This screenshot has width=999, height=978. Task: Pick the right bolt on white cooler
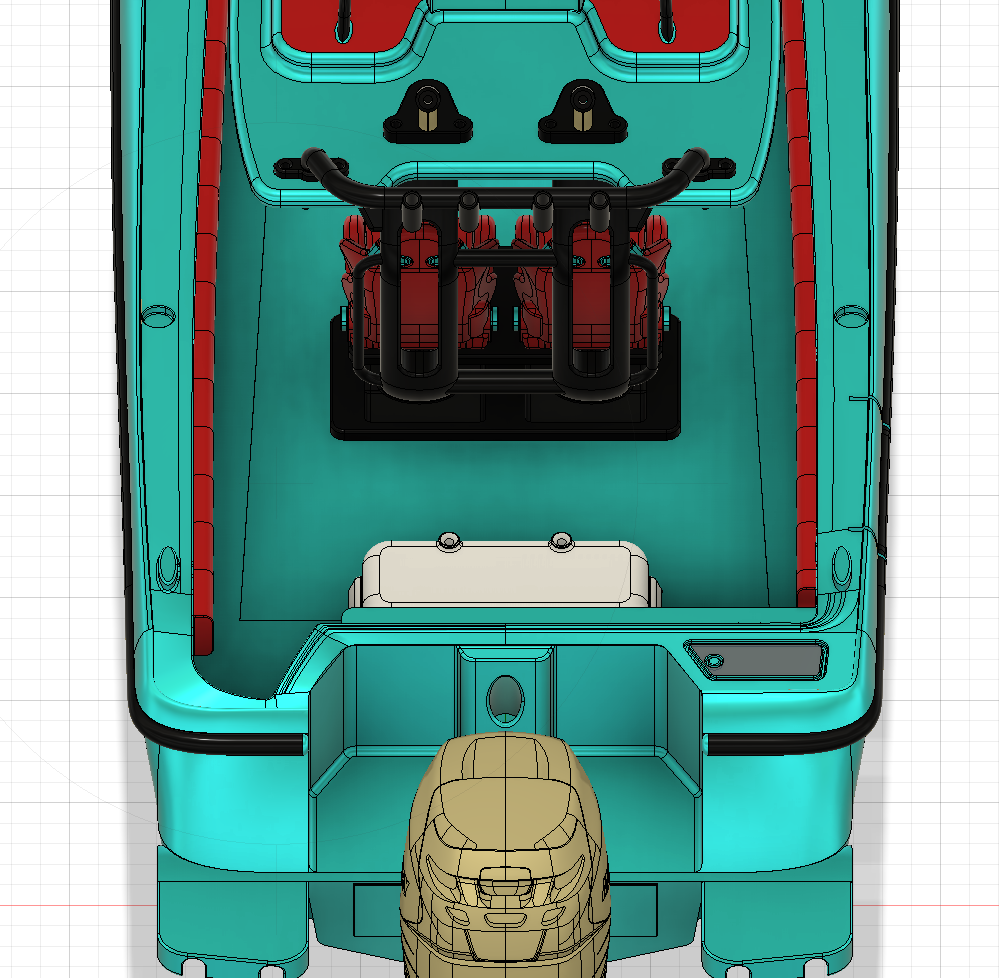click(x=561, y=542)
